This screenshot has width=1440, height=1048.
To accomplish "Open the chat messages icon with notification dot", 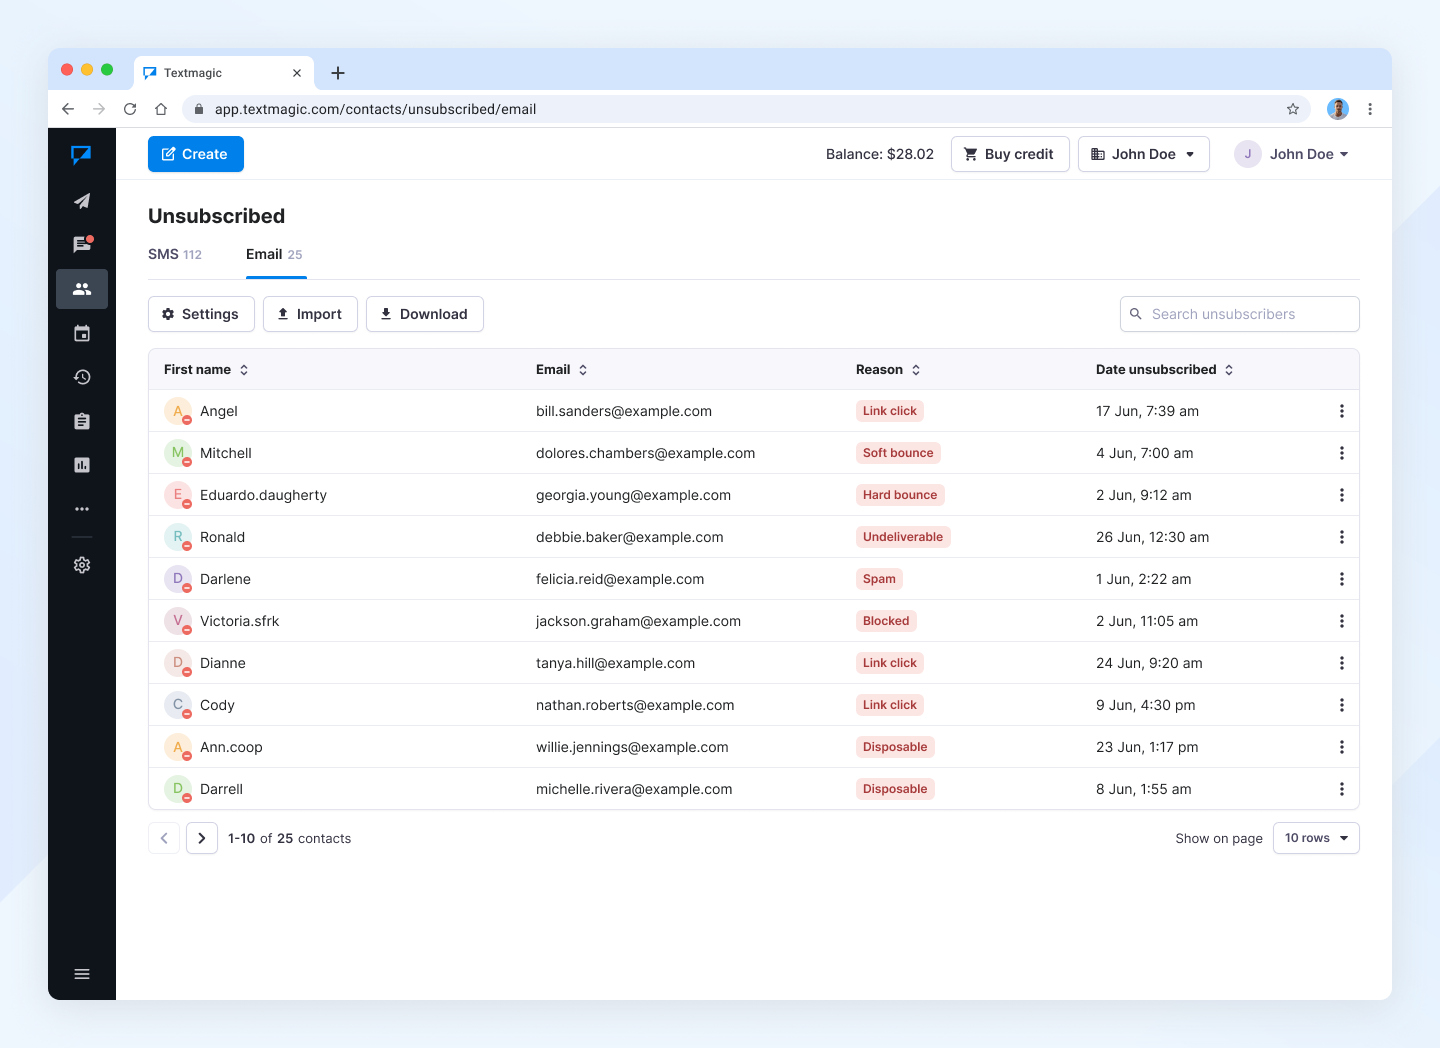I will (x=82, y=245).
